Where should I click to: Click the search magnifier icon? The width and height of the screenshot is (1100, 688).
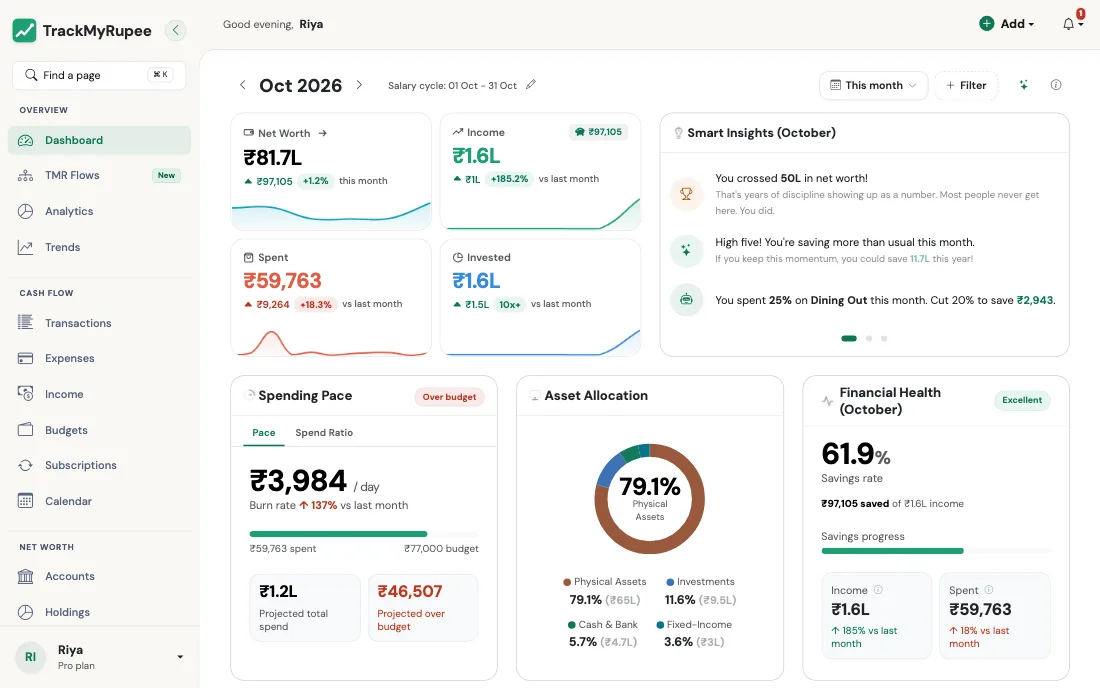(x=31, y=75)
